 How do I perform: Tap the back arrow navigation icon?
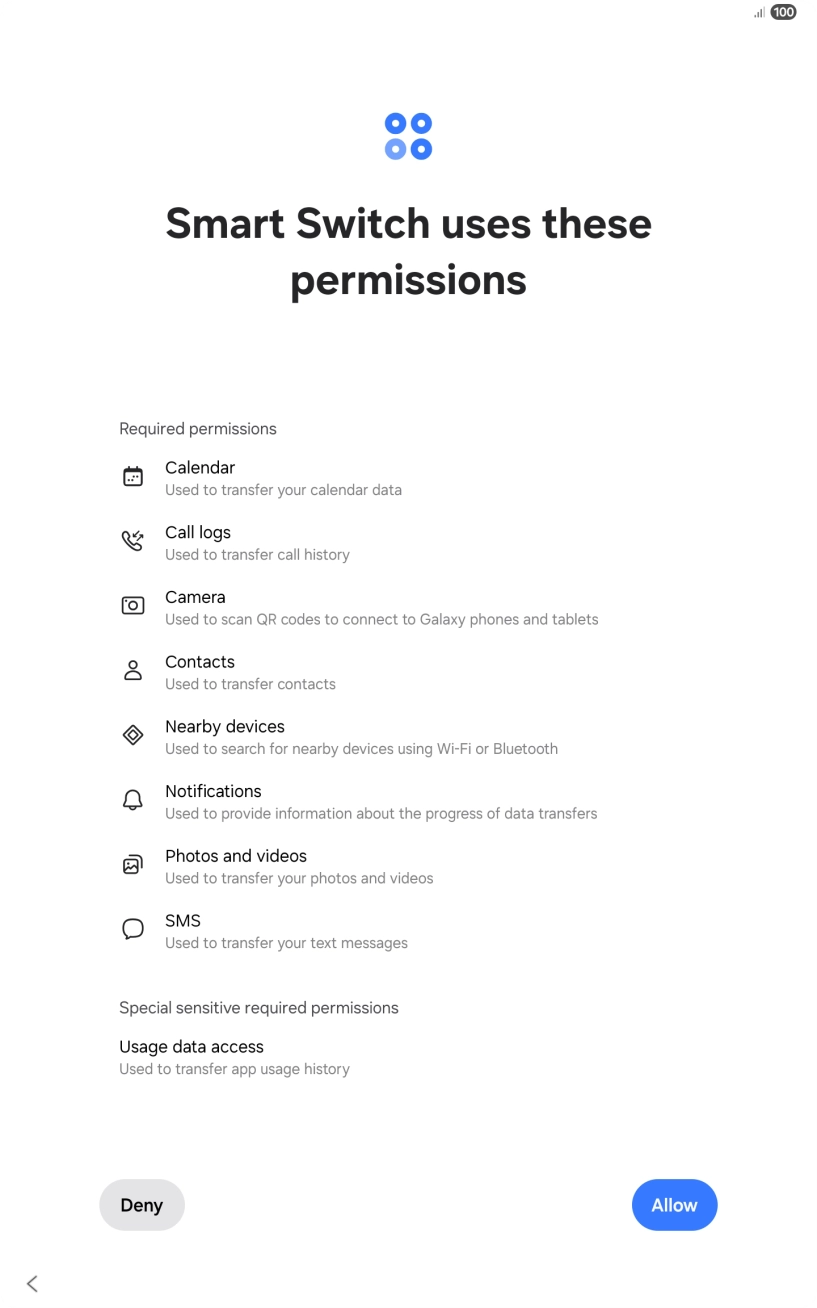[33, 1283]
